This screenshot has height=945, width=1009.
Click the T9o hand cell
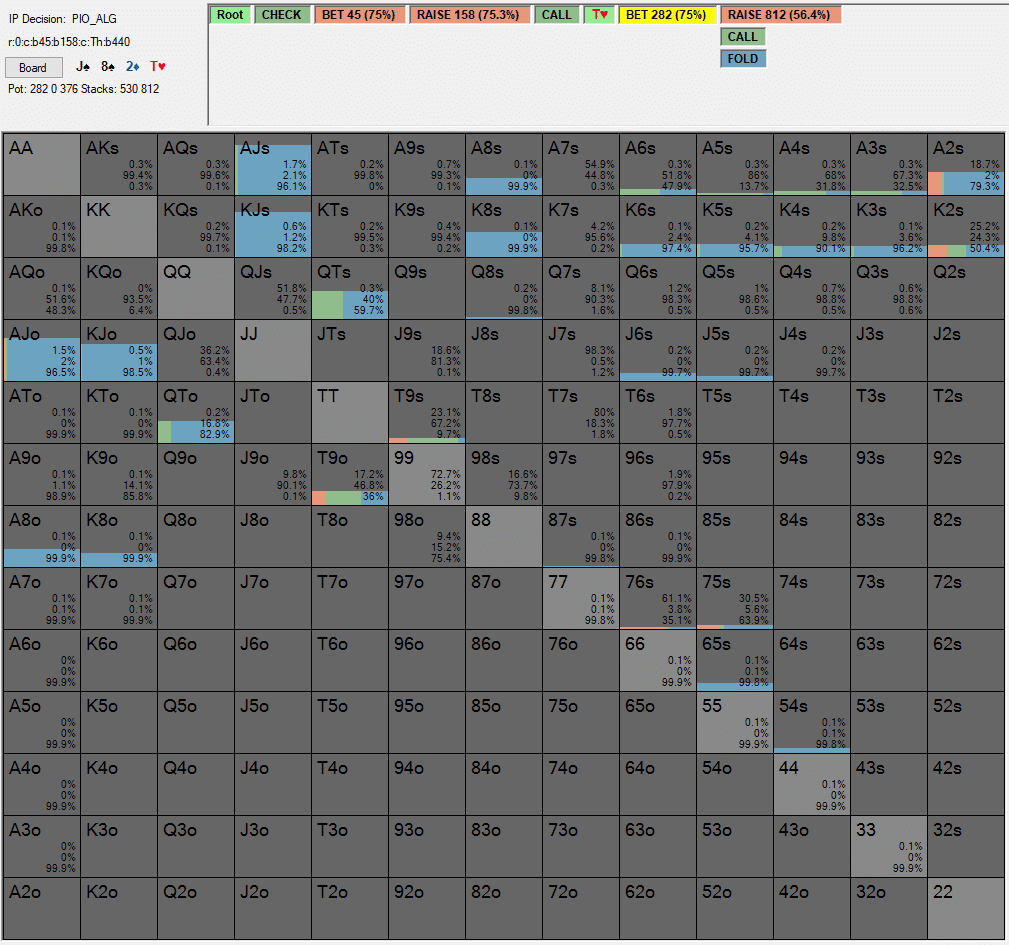click(350, 474)
